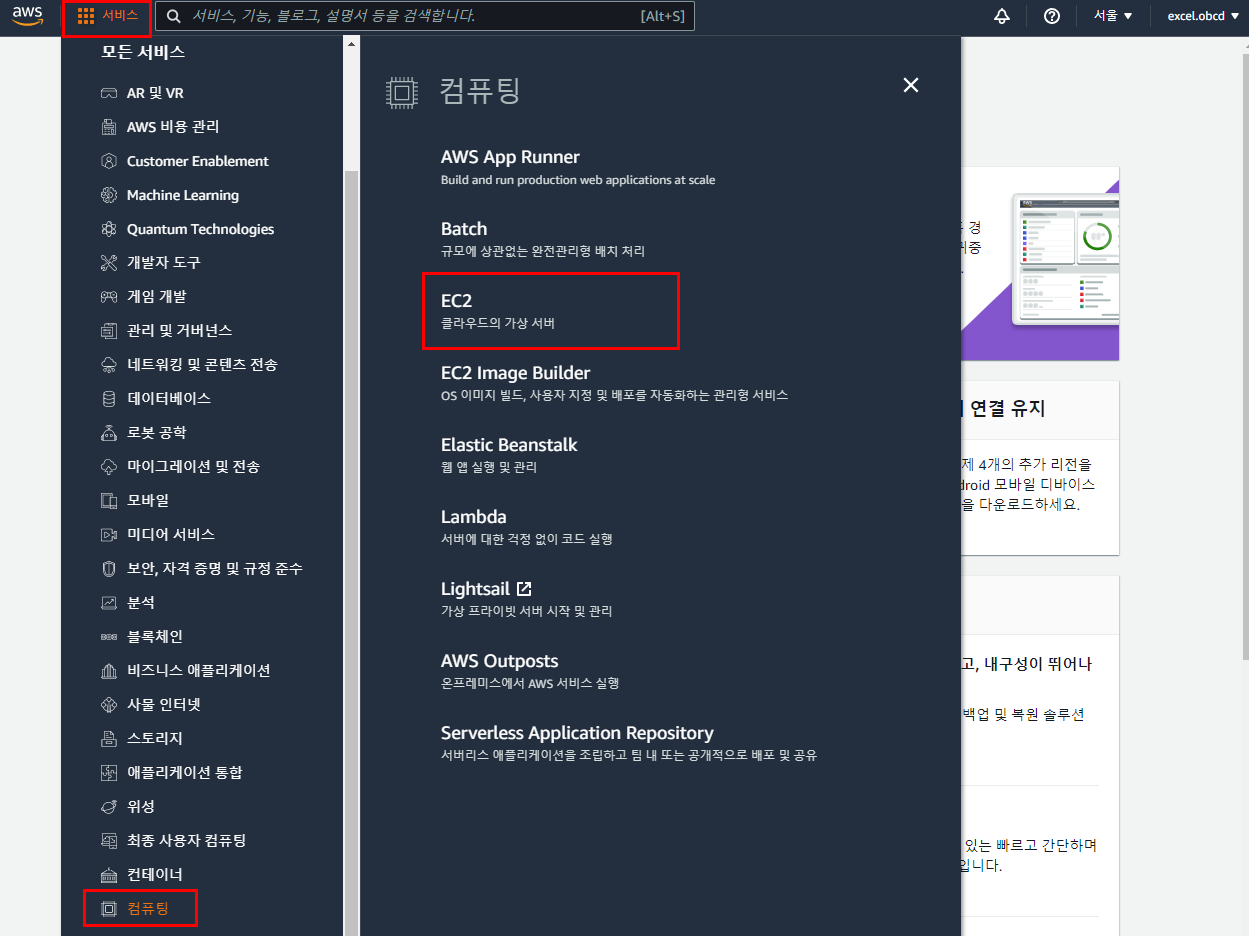Open the notifications bell icon
Viewport: 1249px width, 936px height.
pyautogui.click(x=1002, y=16)
